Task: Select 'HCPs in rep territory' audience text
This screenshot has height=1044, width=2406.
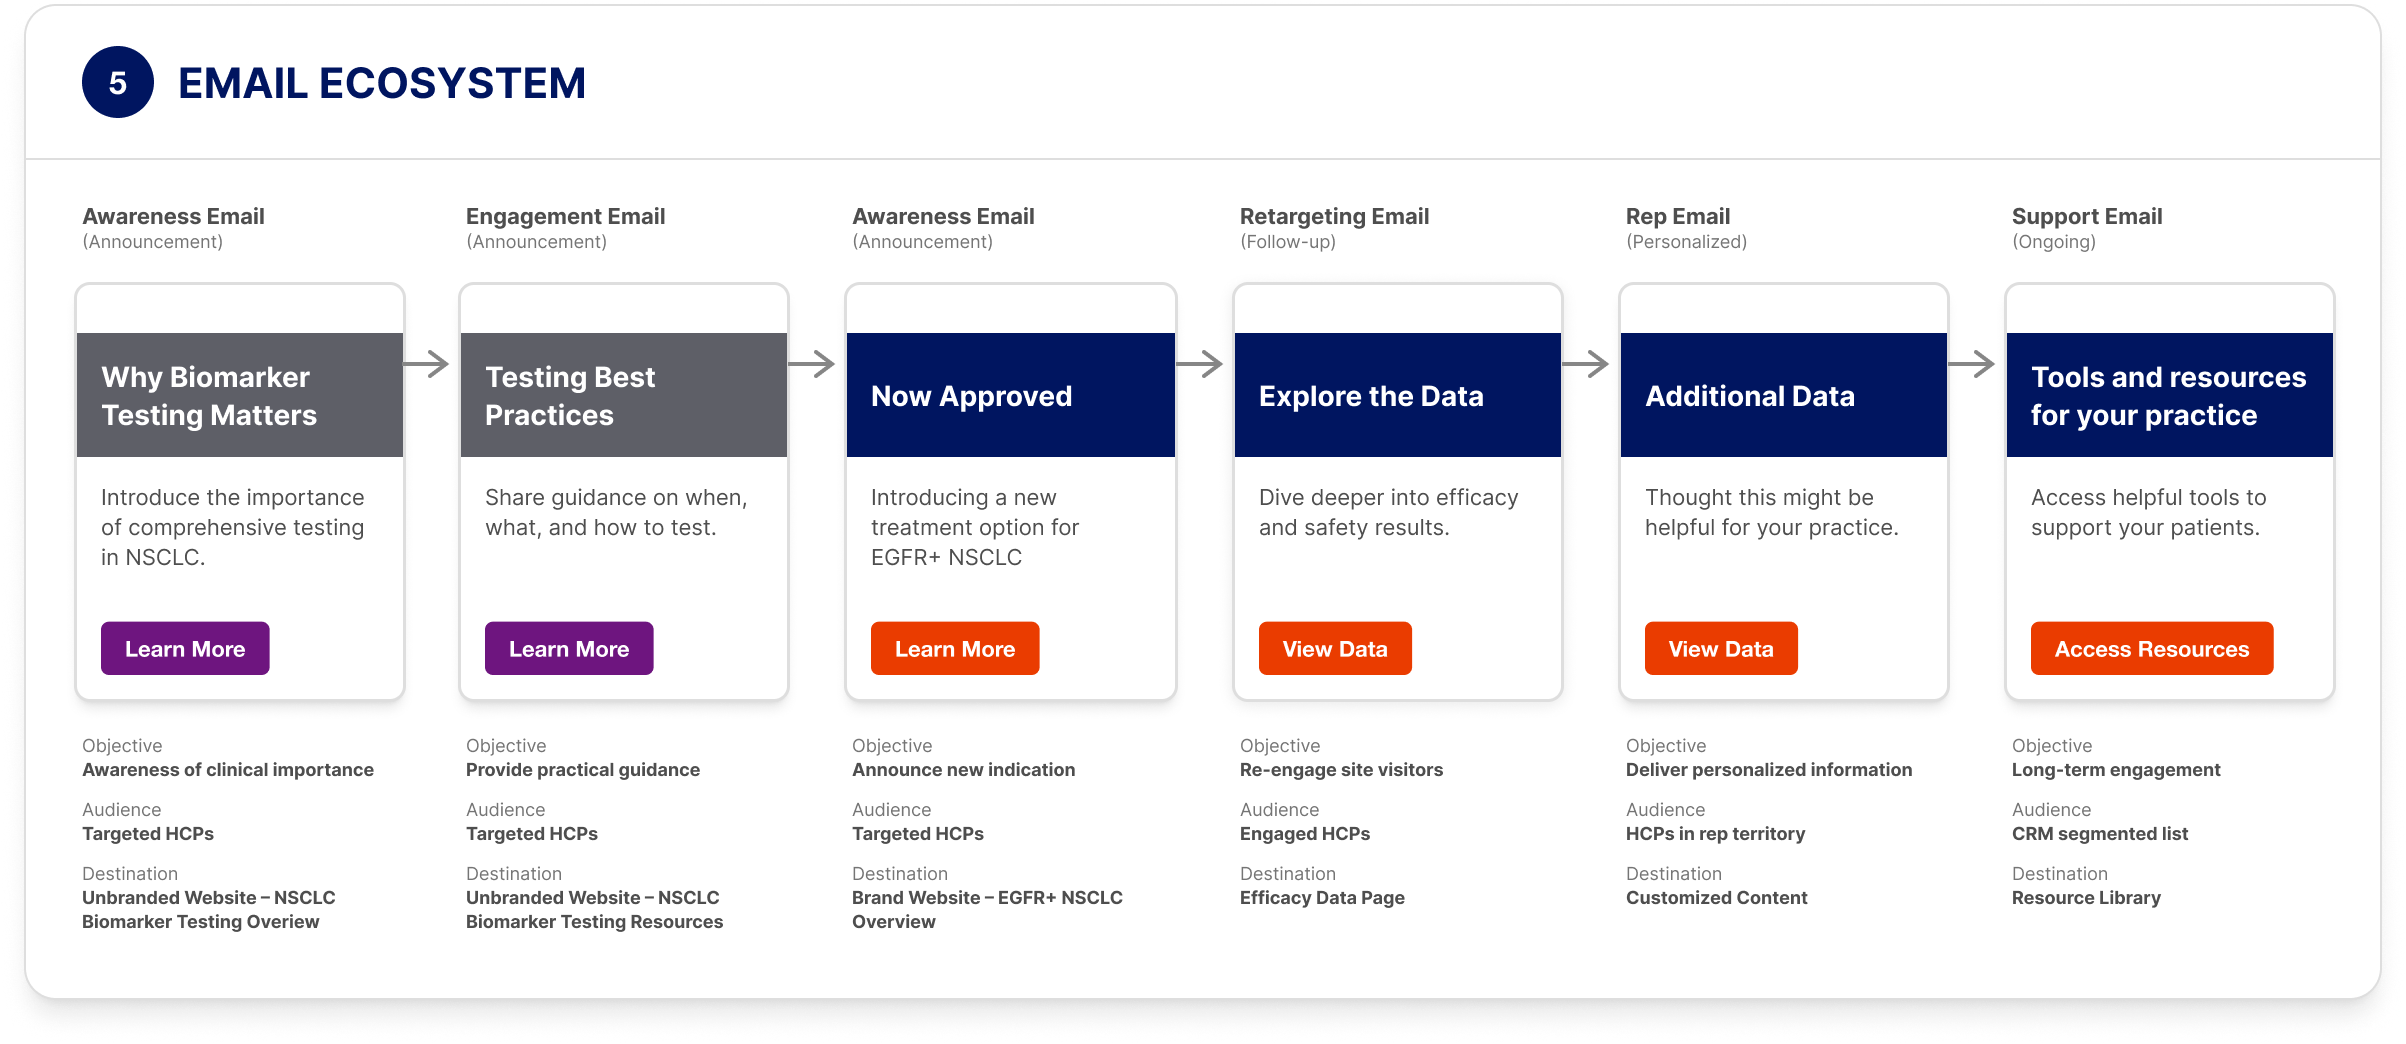Action: [x=1715, y=834]
